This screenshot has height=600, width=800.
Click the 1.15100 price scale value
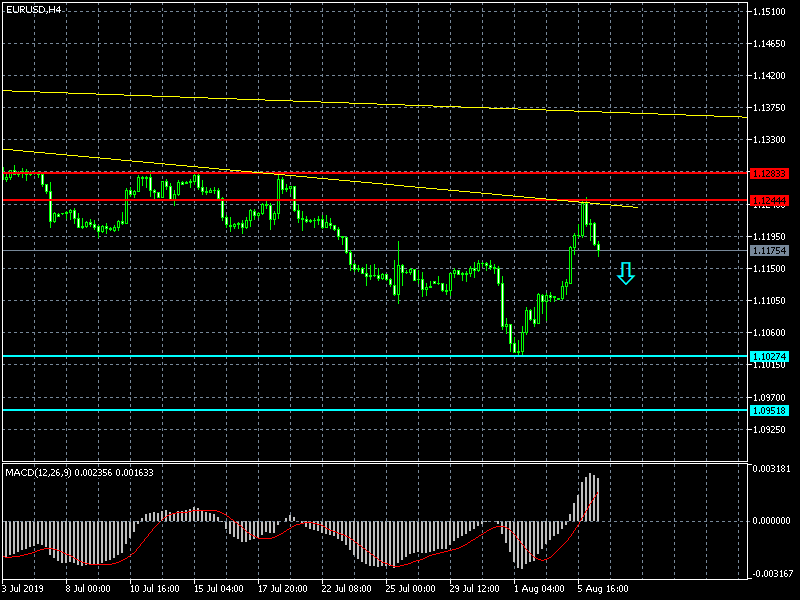click(x=769, y=12)
